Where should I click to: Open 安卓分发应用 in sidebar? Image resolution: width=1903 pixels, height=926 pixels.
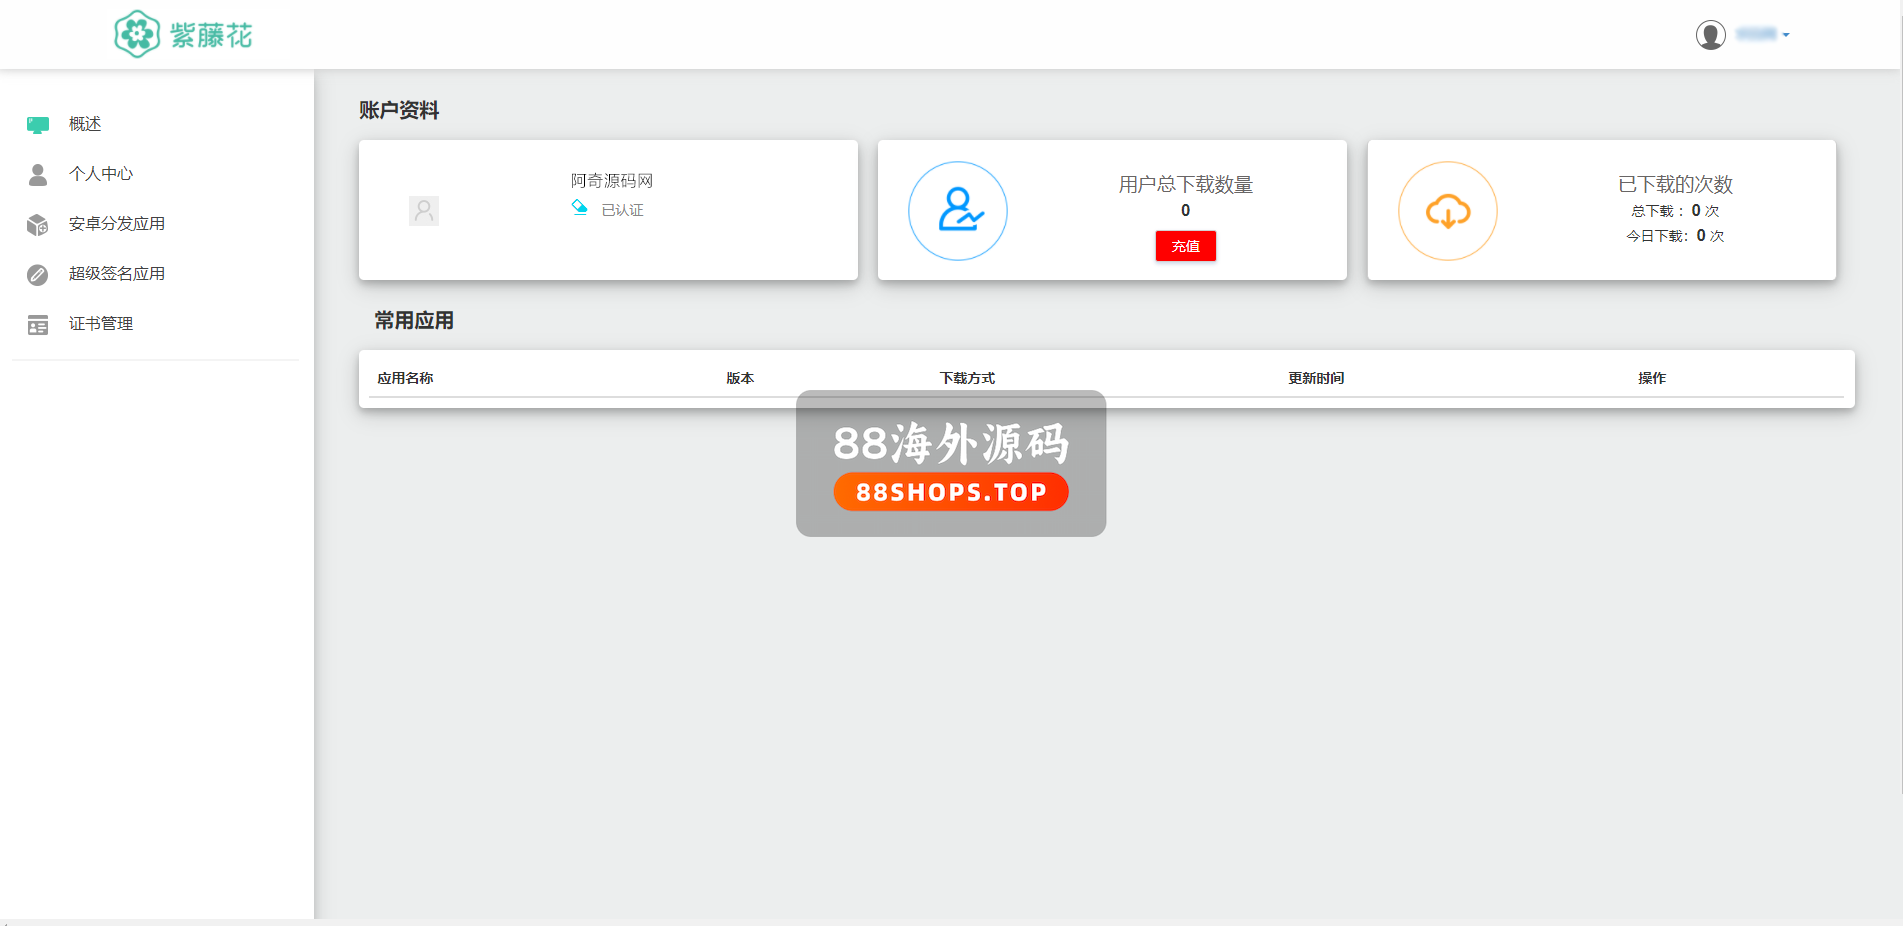pyautogui.click(x=117, y=224)
